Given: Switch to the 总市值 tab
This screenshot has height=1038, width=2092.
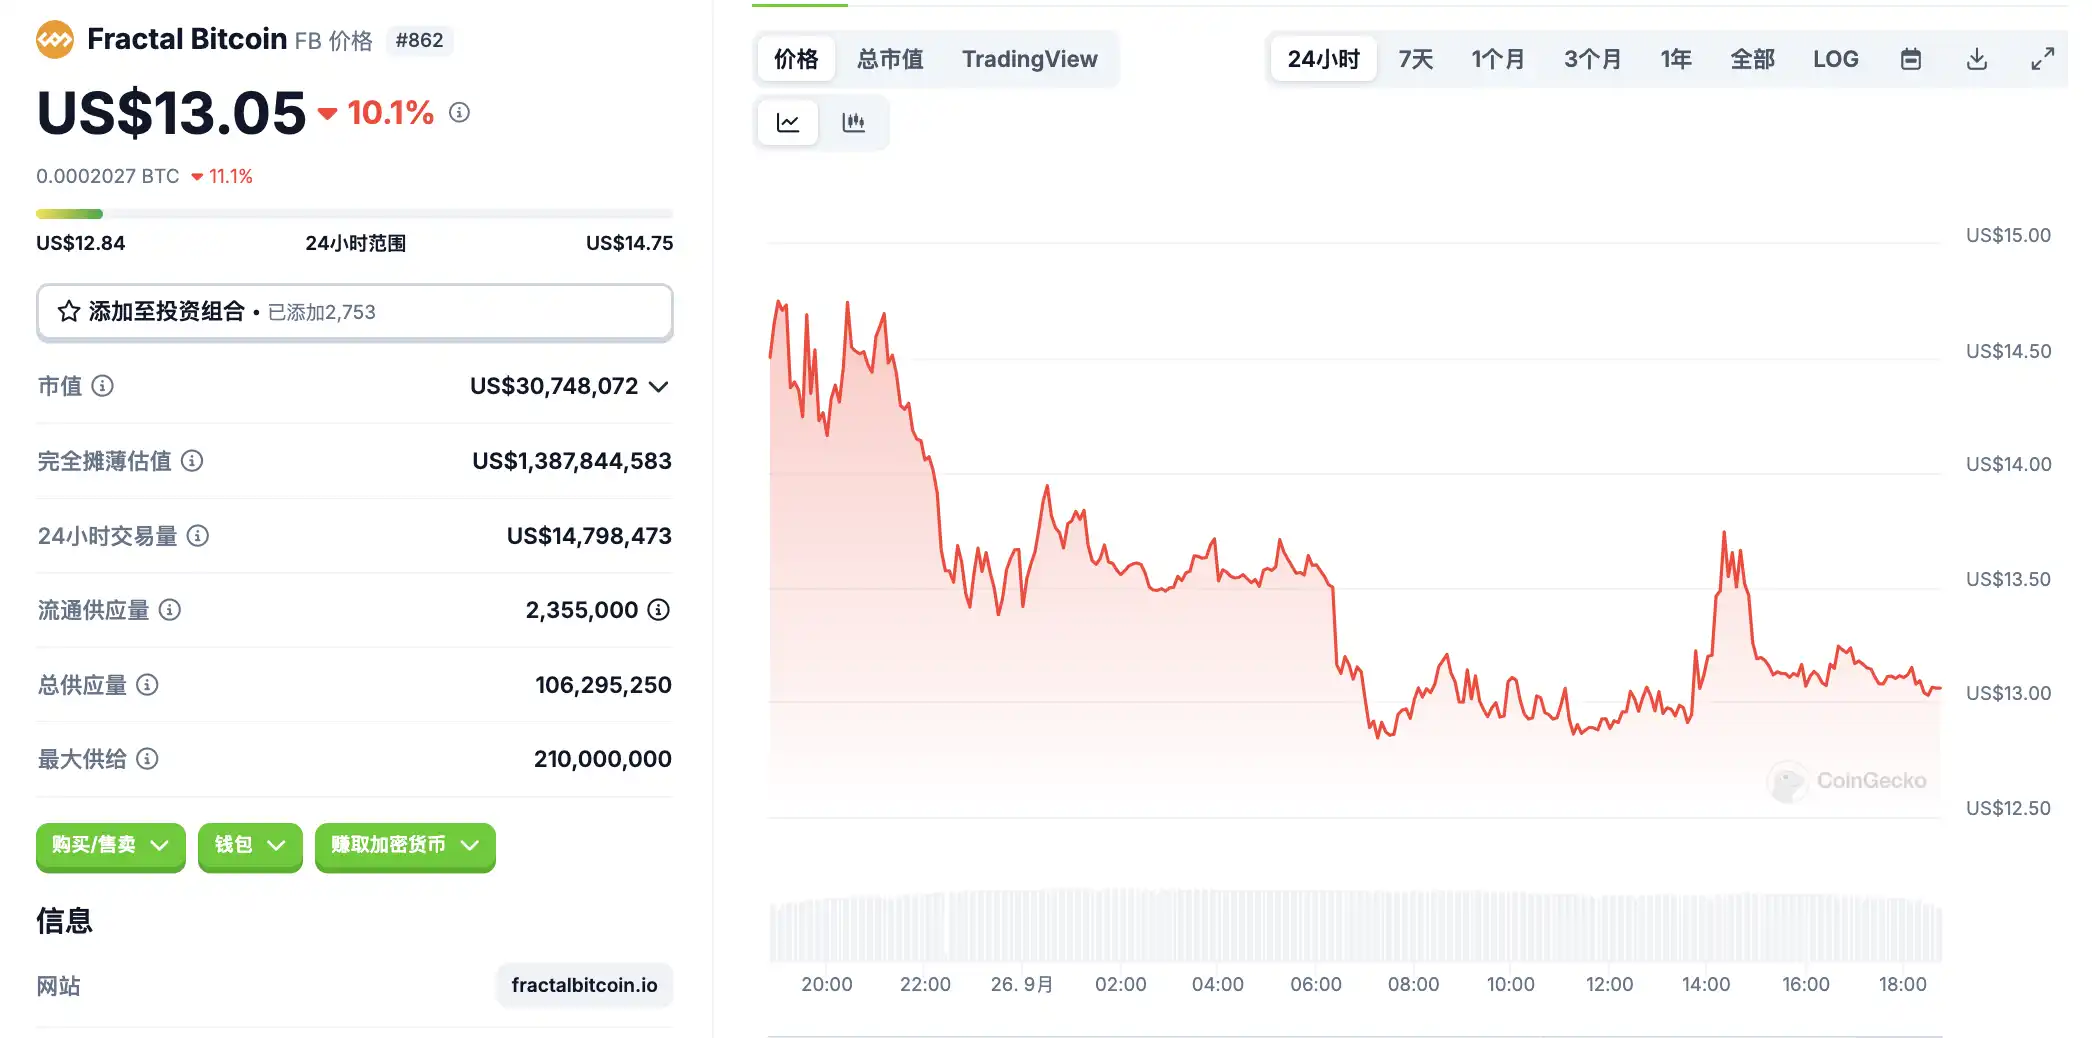Looking at the screenshot, I should 890,60.
